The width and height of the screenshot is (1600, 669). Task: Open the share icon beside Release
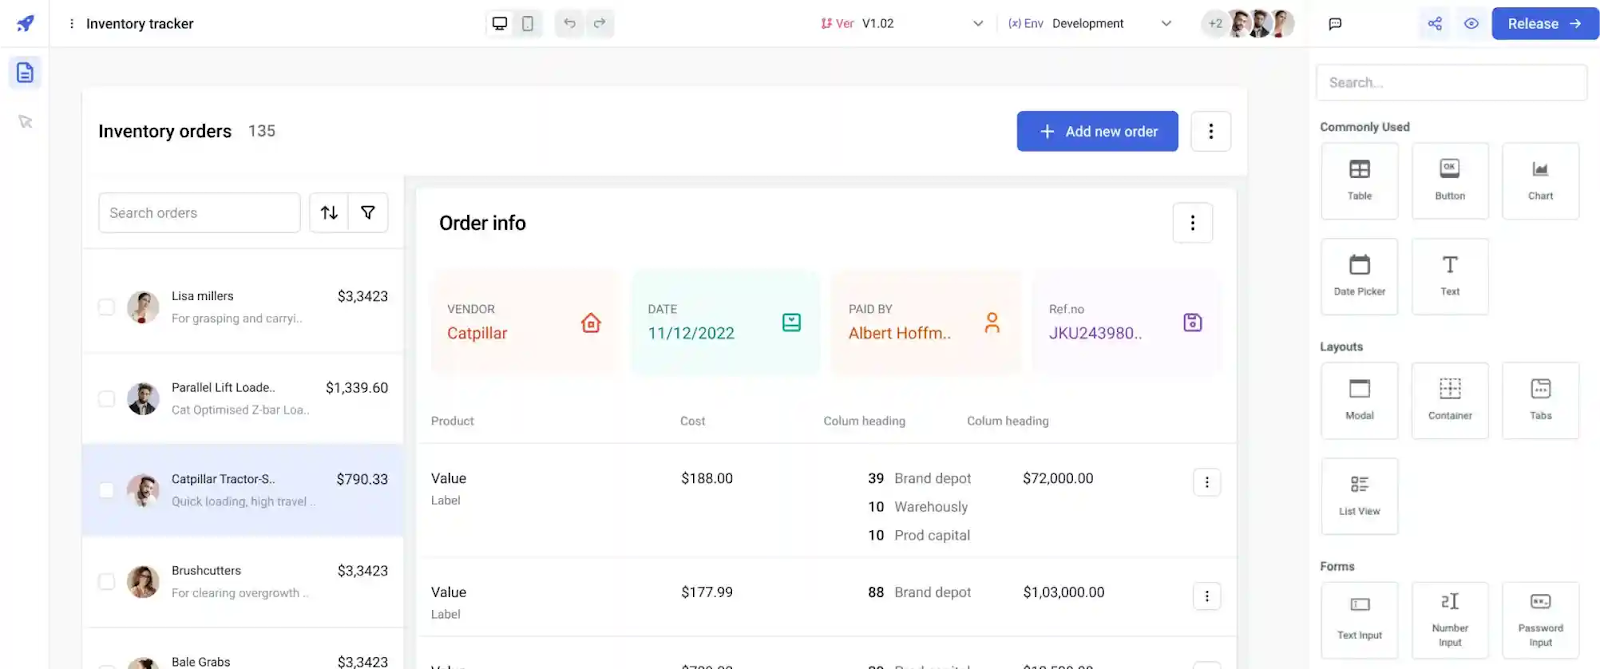tap(1435, 23)
